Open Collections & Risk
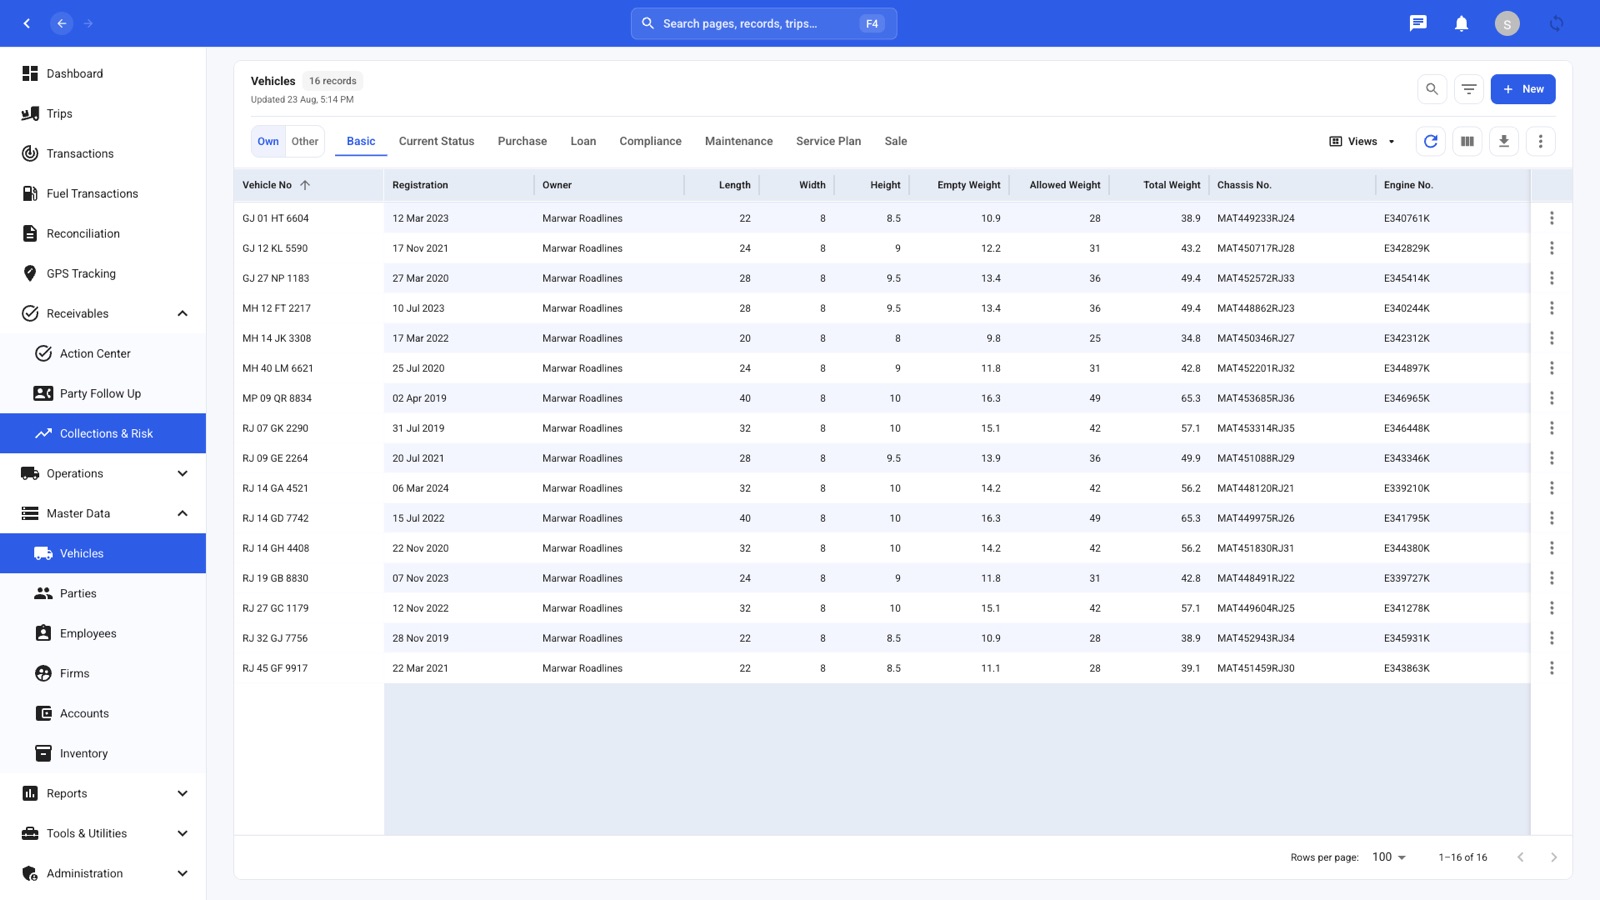 pos(103,433)
